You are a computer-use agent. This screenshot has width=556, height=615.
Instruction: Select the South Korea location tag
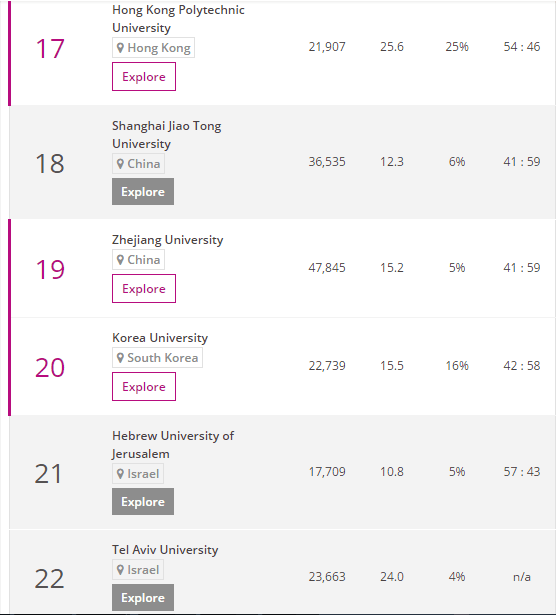tap(157, 358)
